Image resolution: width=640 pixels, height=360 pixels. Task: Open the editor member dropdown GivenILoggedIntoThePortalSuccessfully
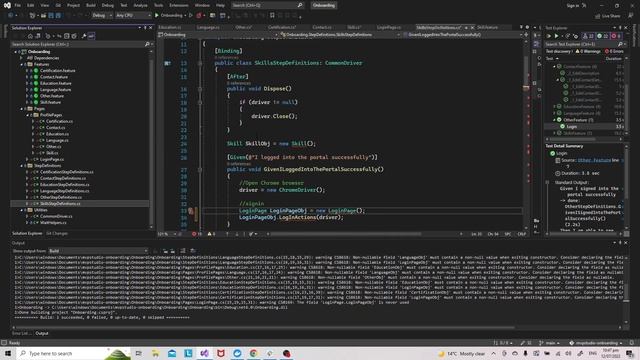pos(462,35)
